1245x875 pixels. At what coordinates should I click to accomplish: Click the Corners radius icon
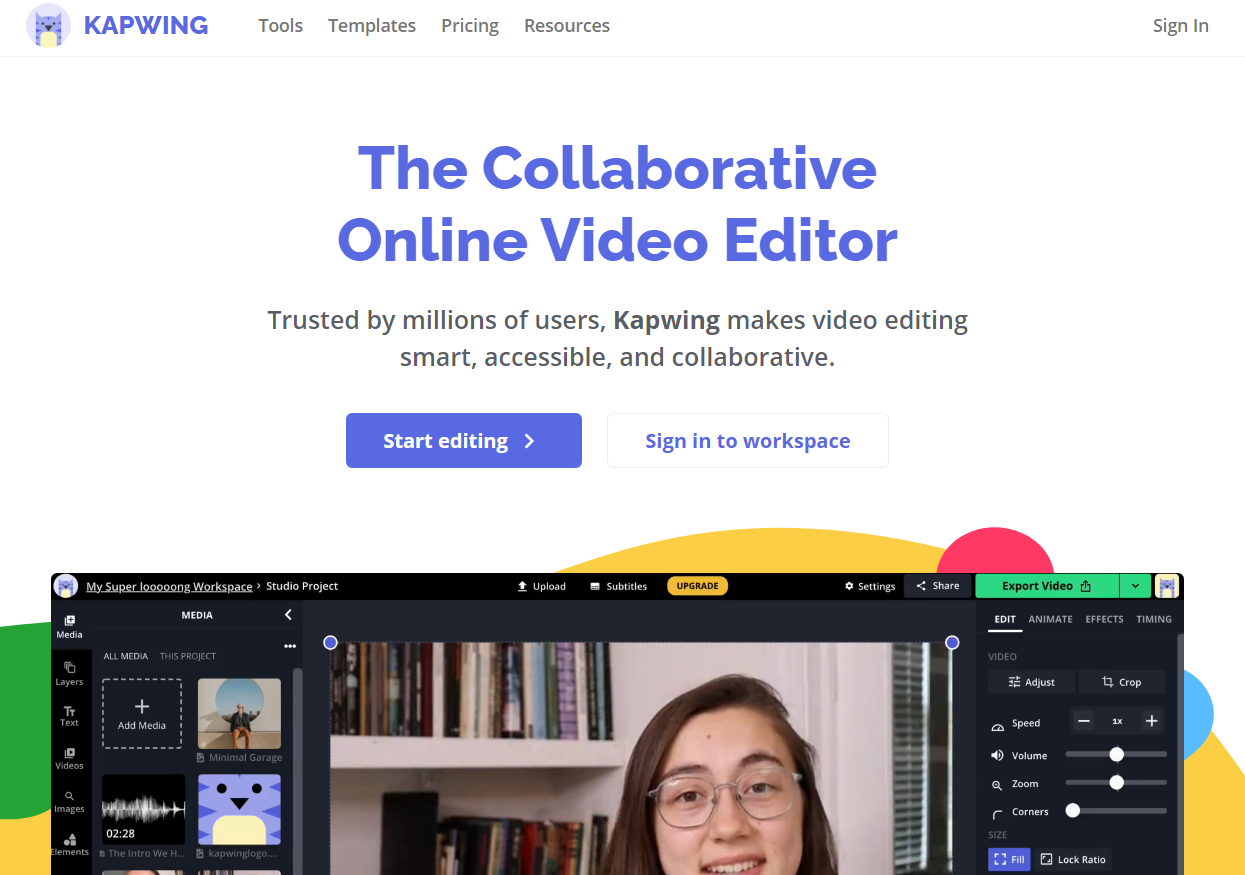997,815
